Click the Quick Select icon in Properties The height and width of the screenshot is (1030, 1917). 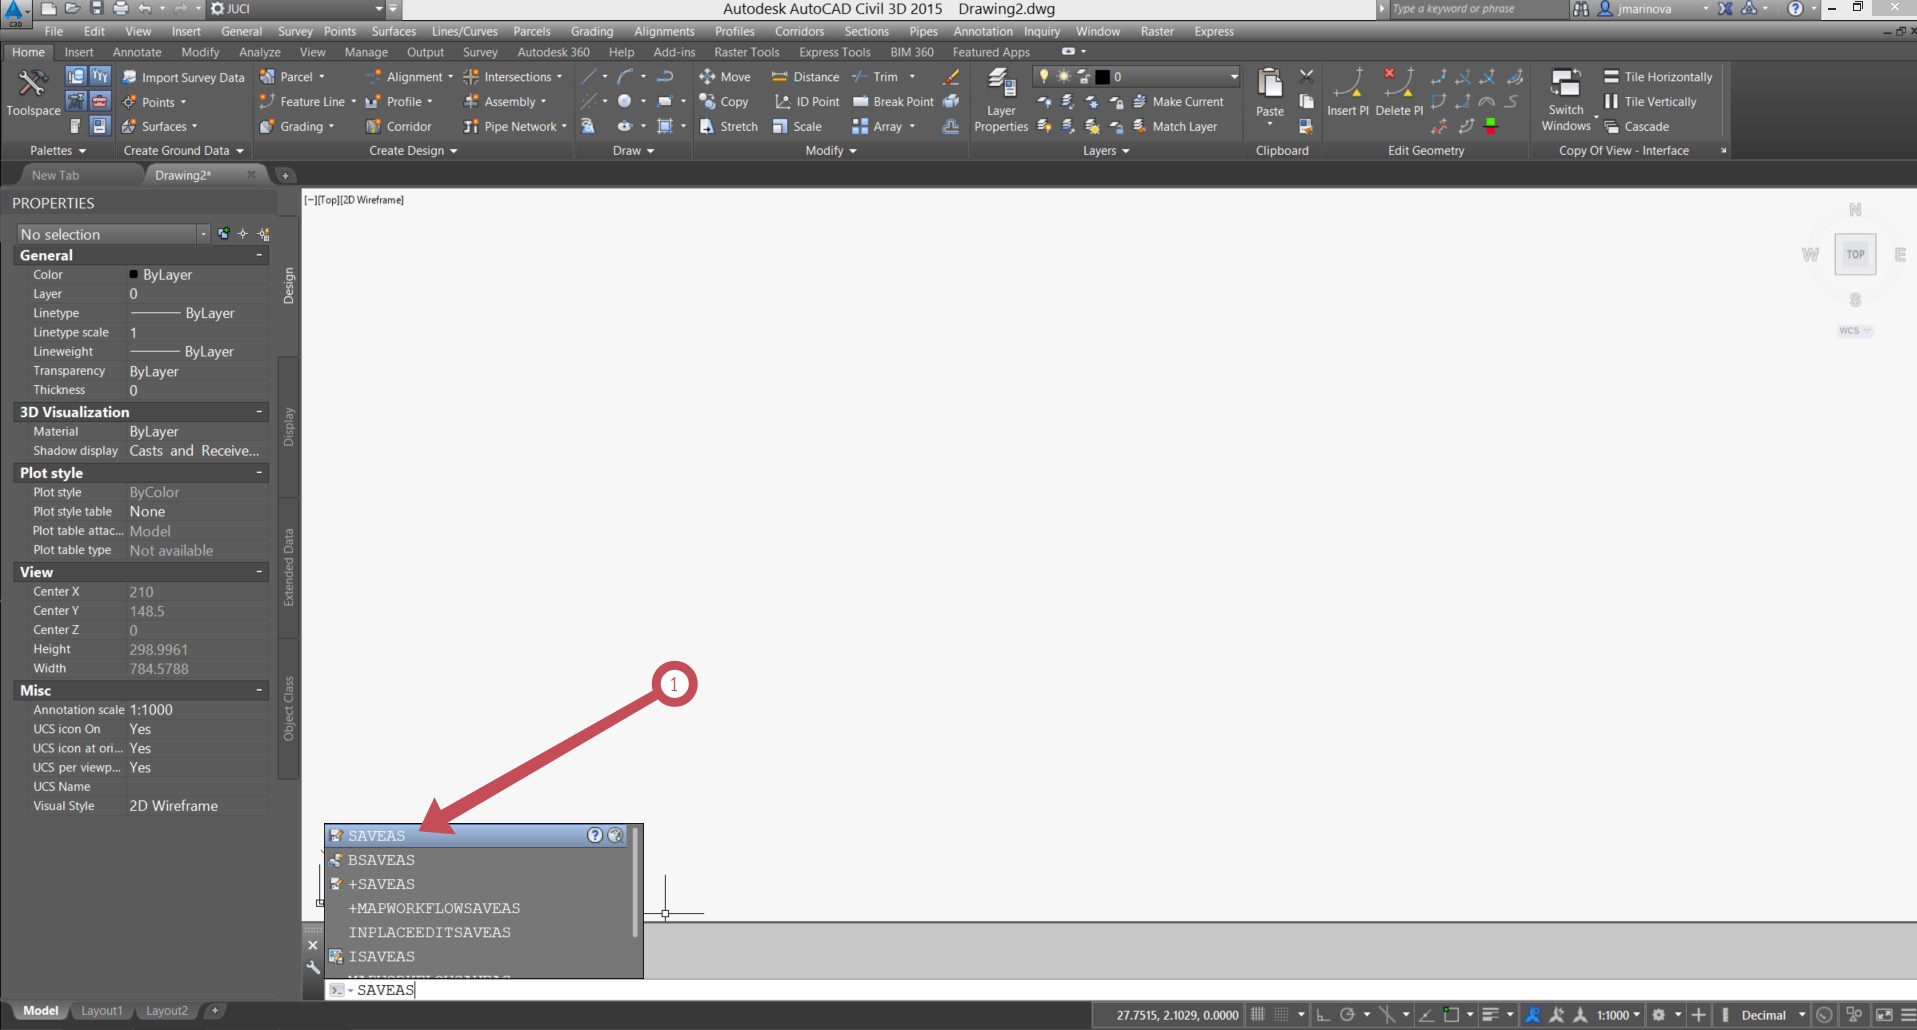[x=264, y=234]
